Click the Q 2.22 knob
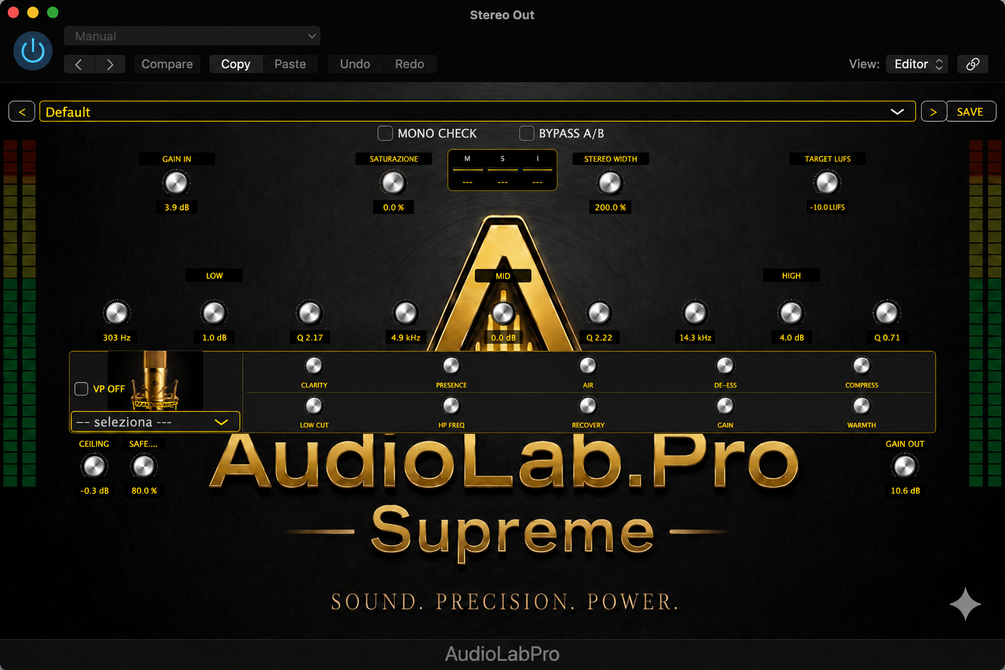 (599, 313)
